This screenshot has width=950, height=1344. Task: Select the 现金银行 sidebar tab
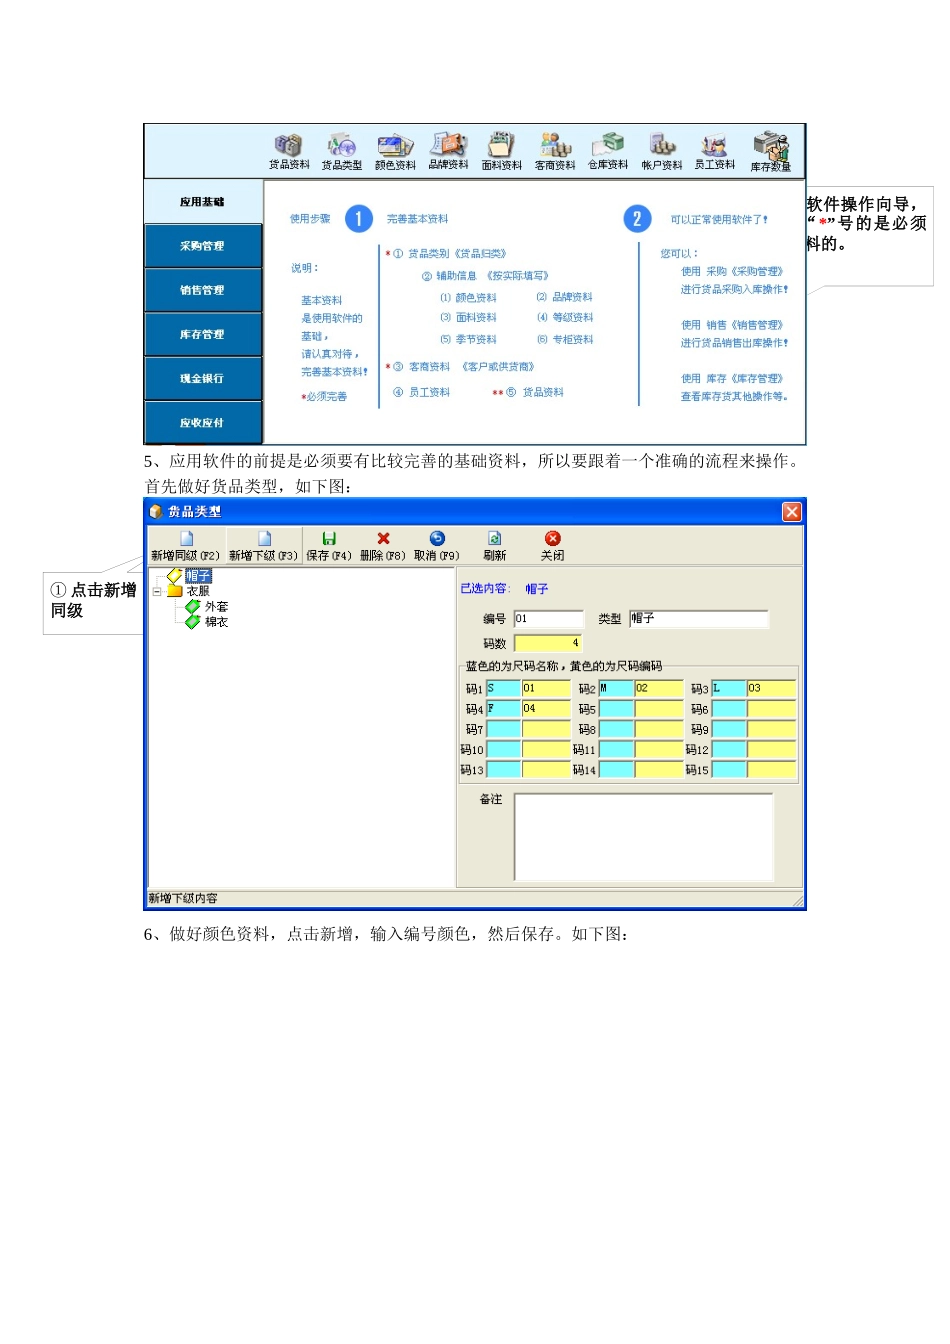203,378
